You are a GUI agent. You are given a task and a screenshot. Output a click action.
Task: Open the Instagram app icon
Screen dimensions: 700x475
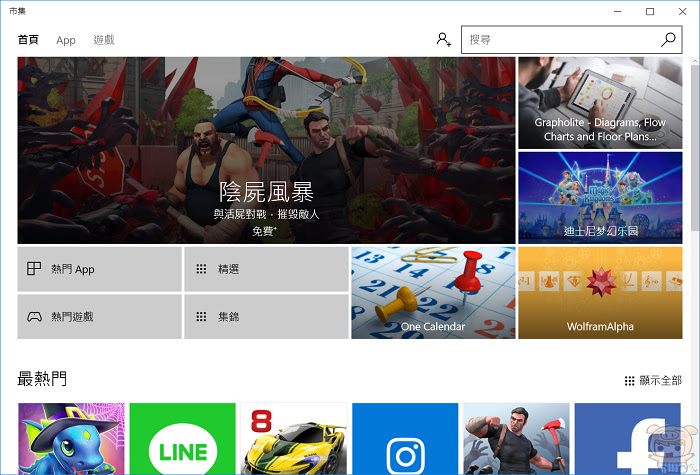pos(405,438)
